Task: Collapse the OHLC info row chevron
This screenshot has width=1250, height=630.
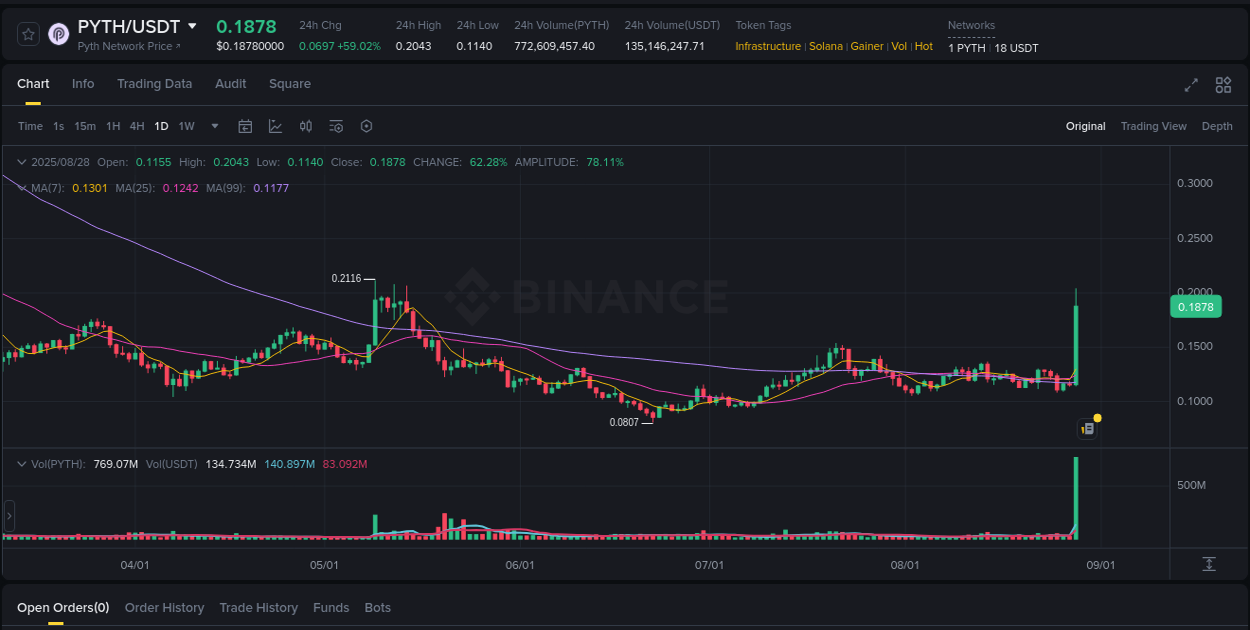Action: tap(20, 161)
